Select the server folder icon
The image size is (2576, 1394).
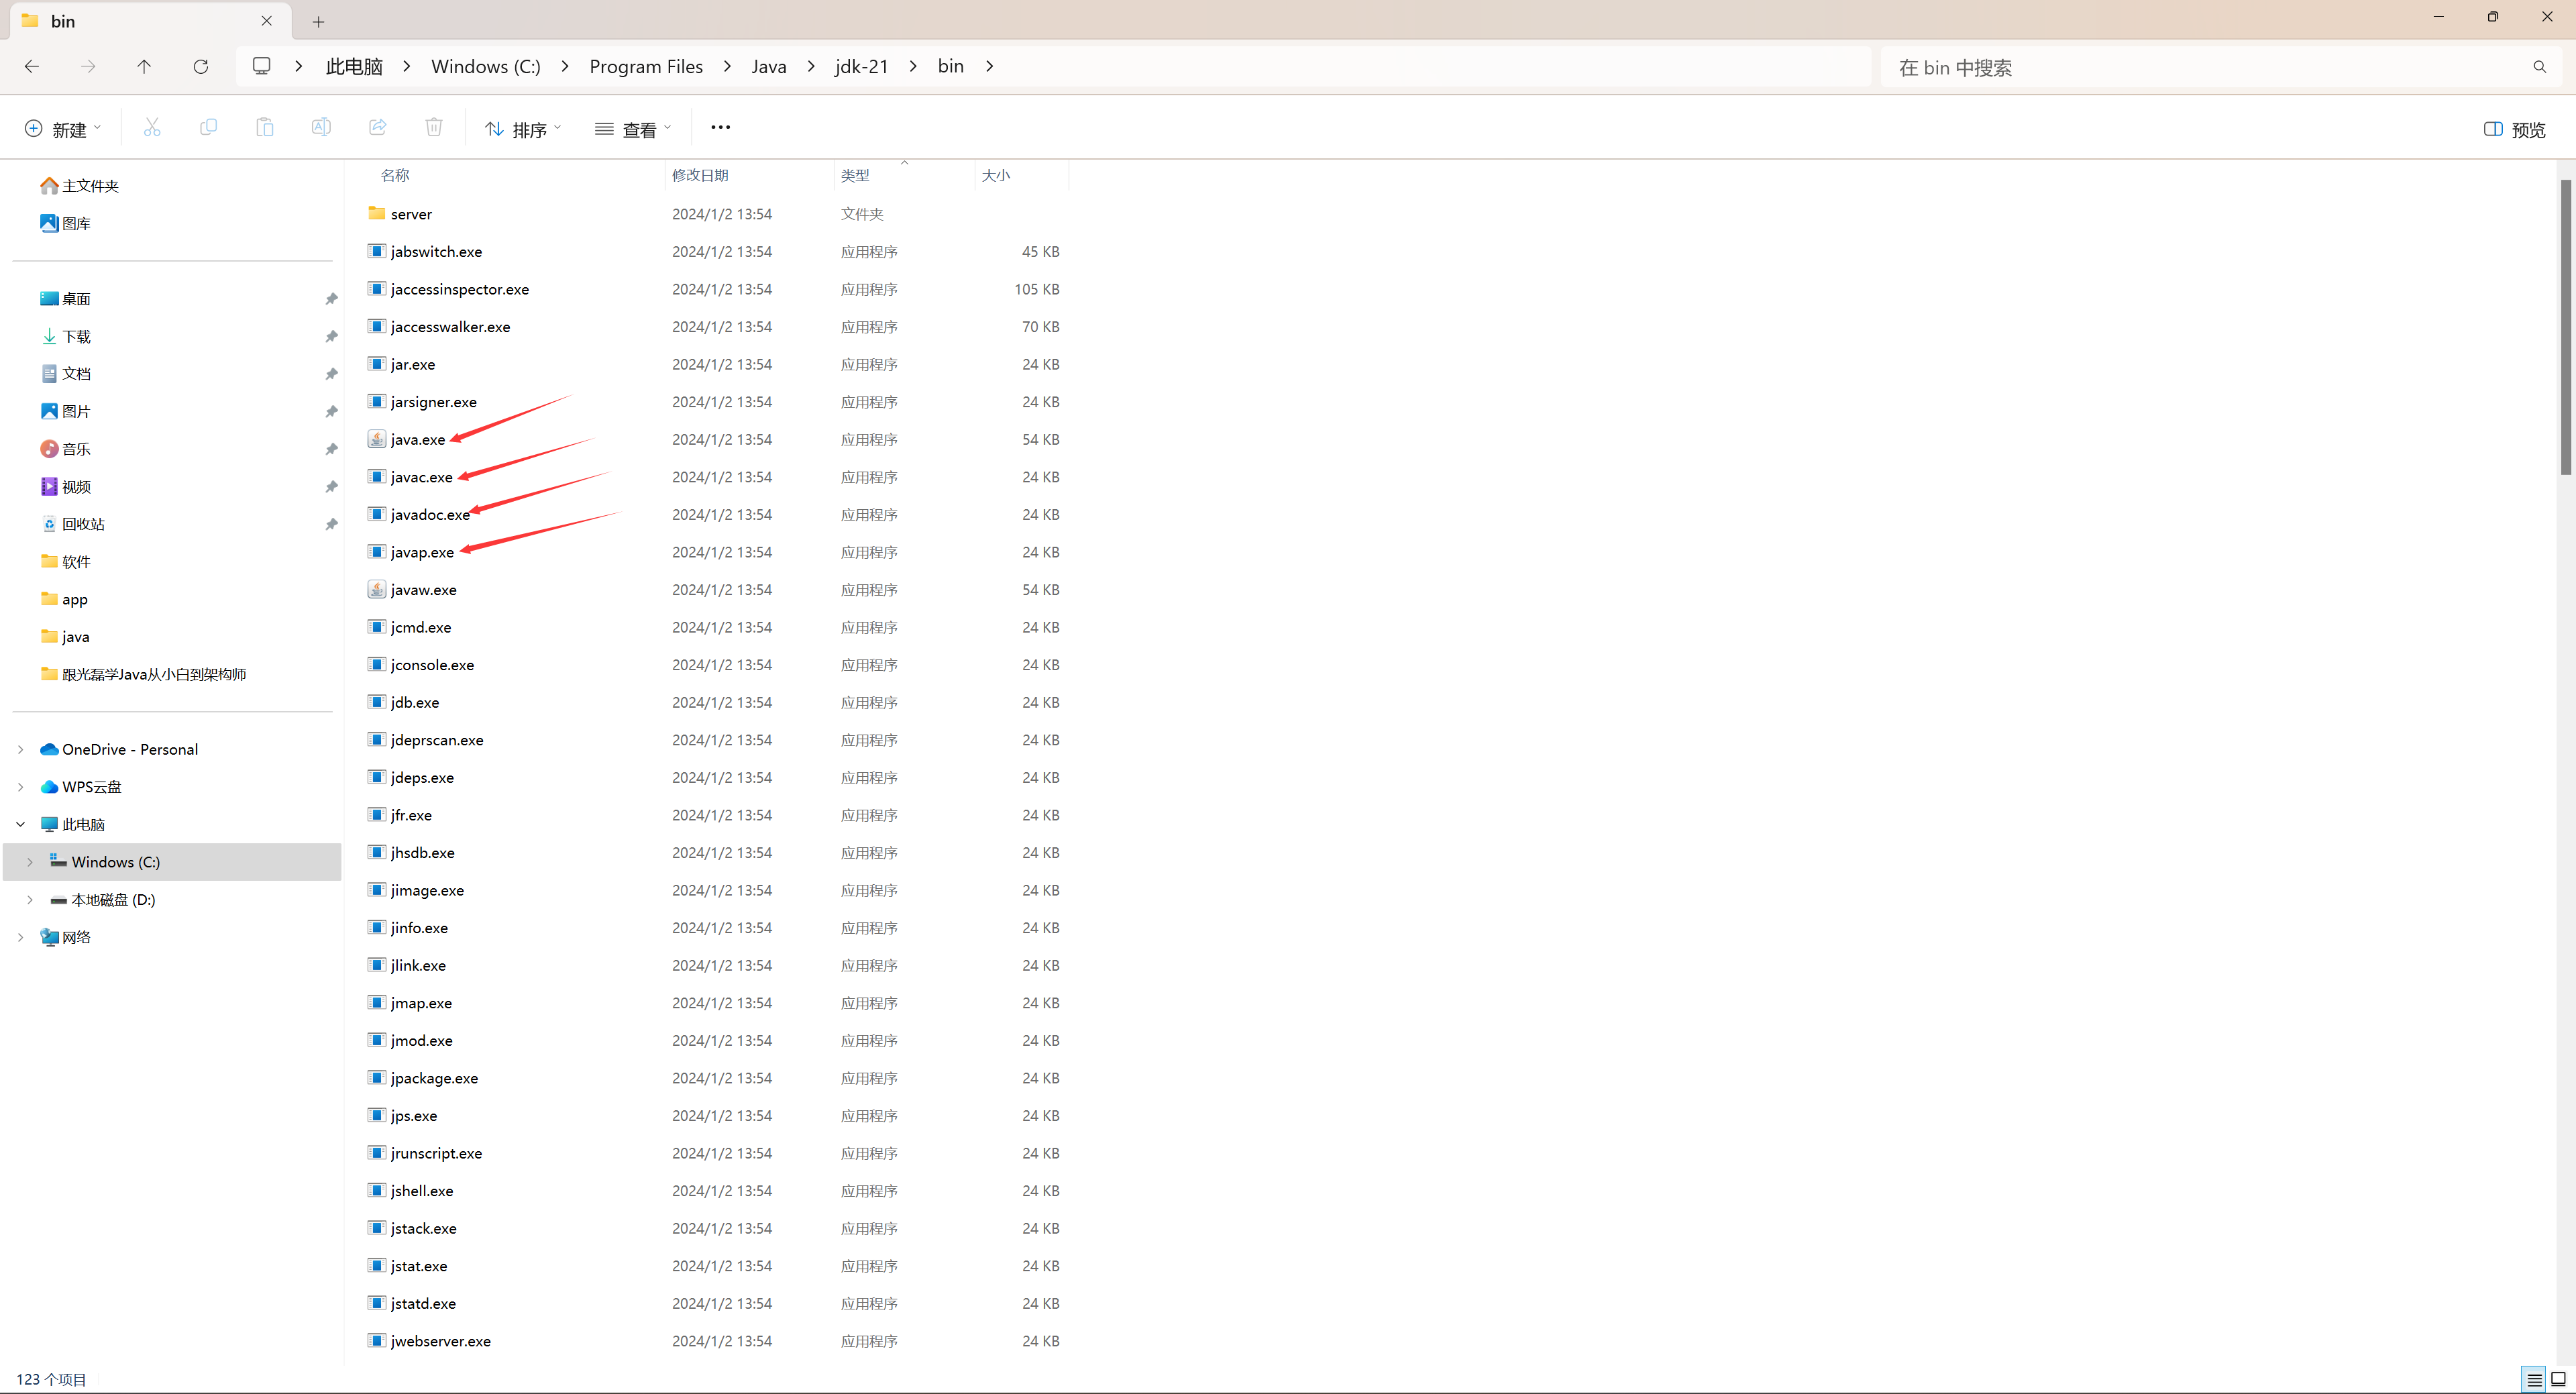376,213
